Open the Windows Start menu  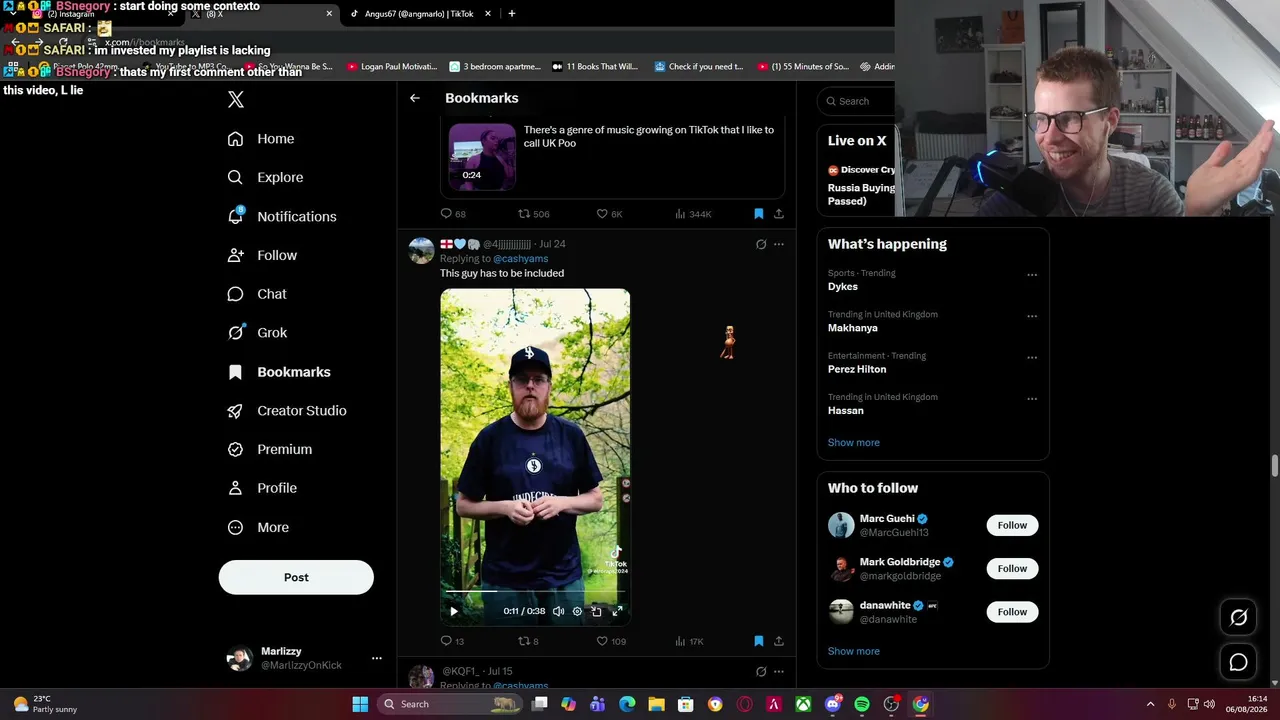click(360, 704)
